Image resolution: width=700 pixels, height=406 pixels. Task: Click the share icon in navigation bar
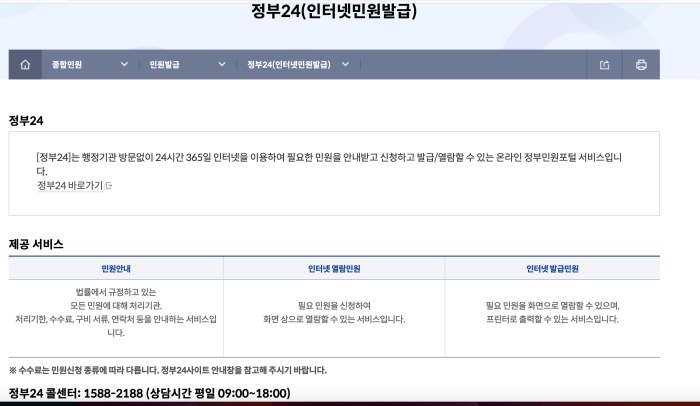[x=604, y=65]
